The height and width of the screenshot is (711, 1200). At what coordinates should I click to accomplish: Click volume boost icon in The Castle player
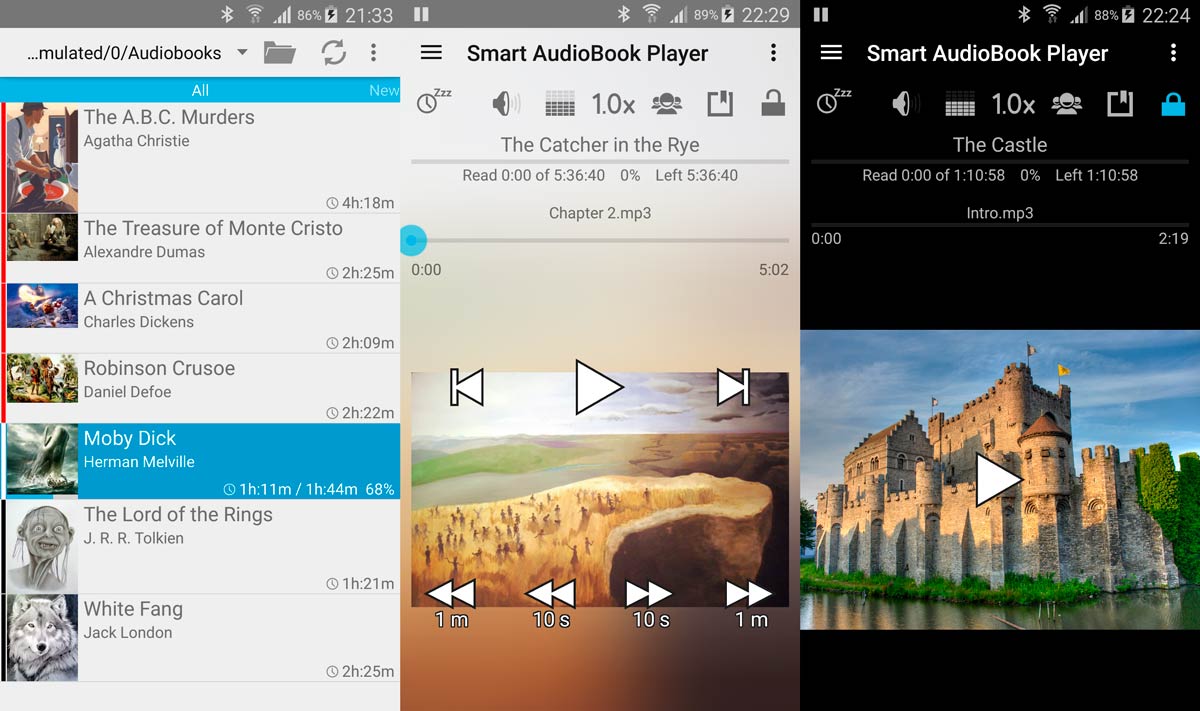pyautogui.click(x=906, y=103)
